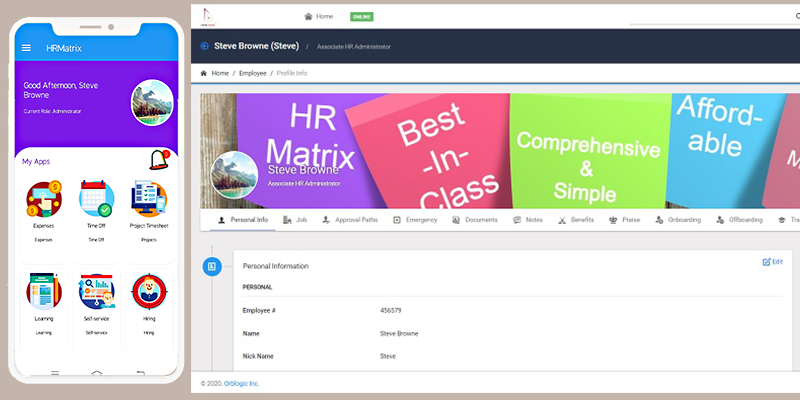Open the Approval Paths tab
This screenshot has width=800, height=400.
point(350,220)
